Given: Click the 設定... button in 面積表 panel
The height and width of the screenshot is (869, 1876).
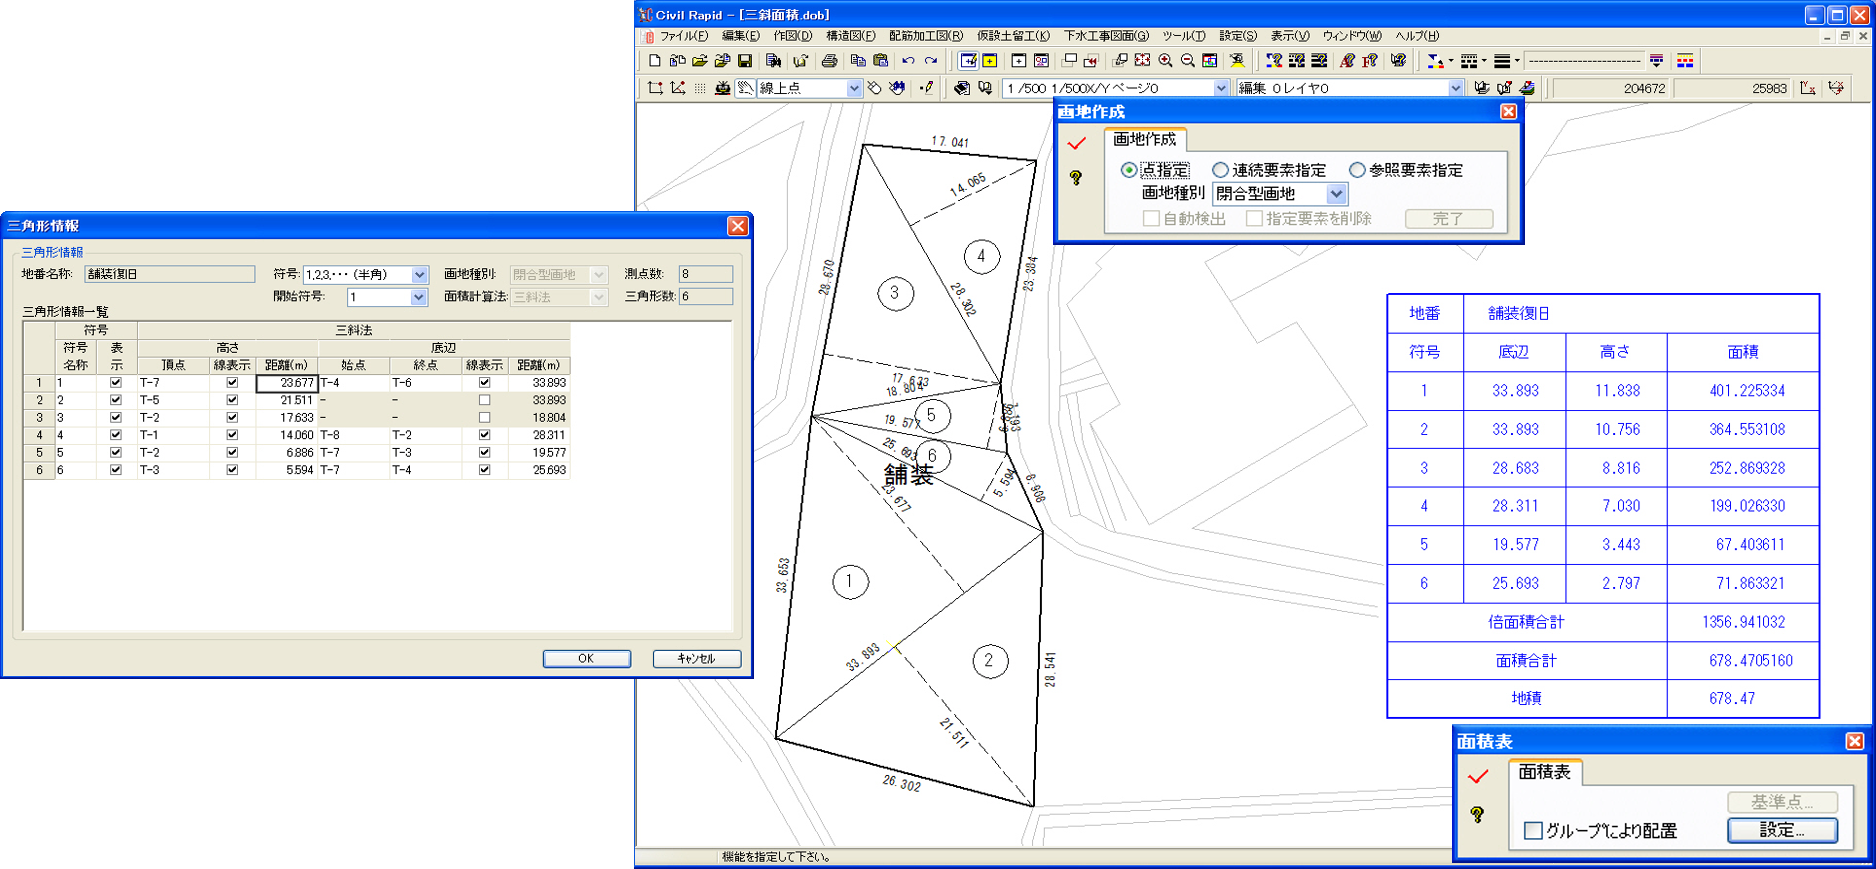Looking at the screenshot, I should 1782,831.
